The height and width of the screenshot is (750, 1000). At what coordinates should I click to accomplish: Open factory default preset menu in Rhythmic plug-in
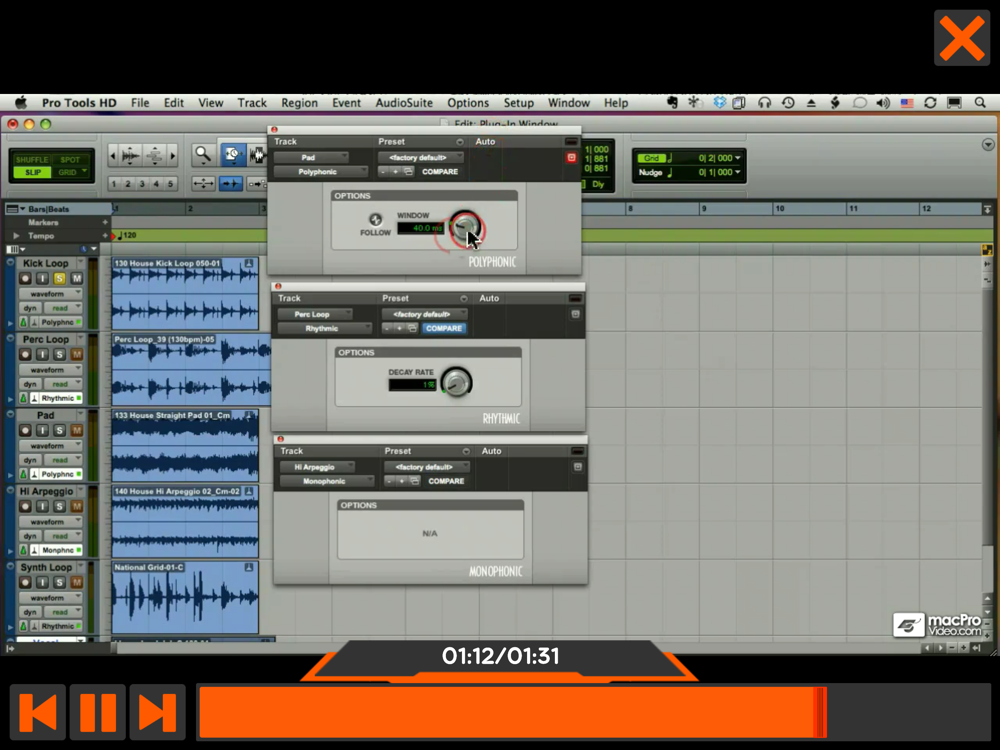pos(423,314)
